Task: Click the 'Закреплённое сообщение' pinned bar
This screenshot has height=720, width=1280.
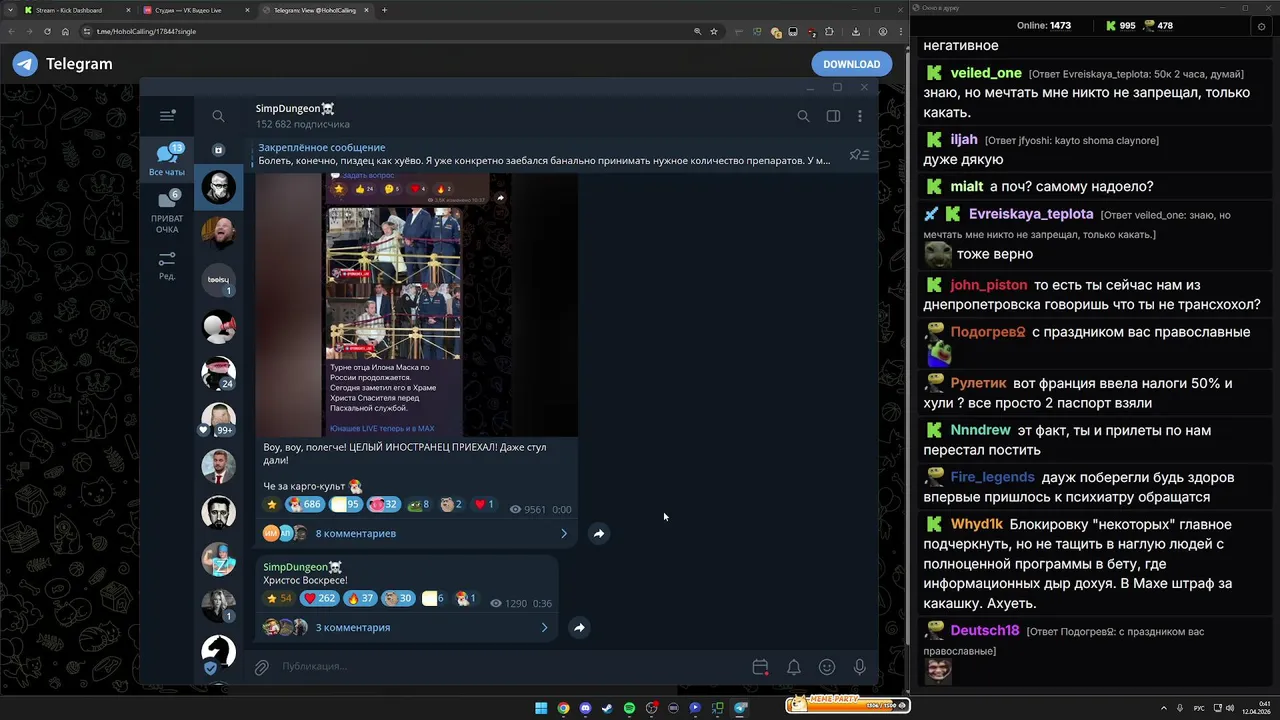Action: point(544,154)
